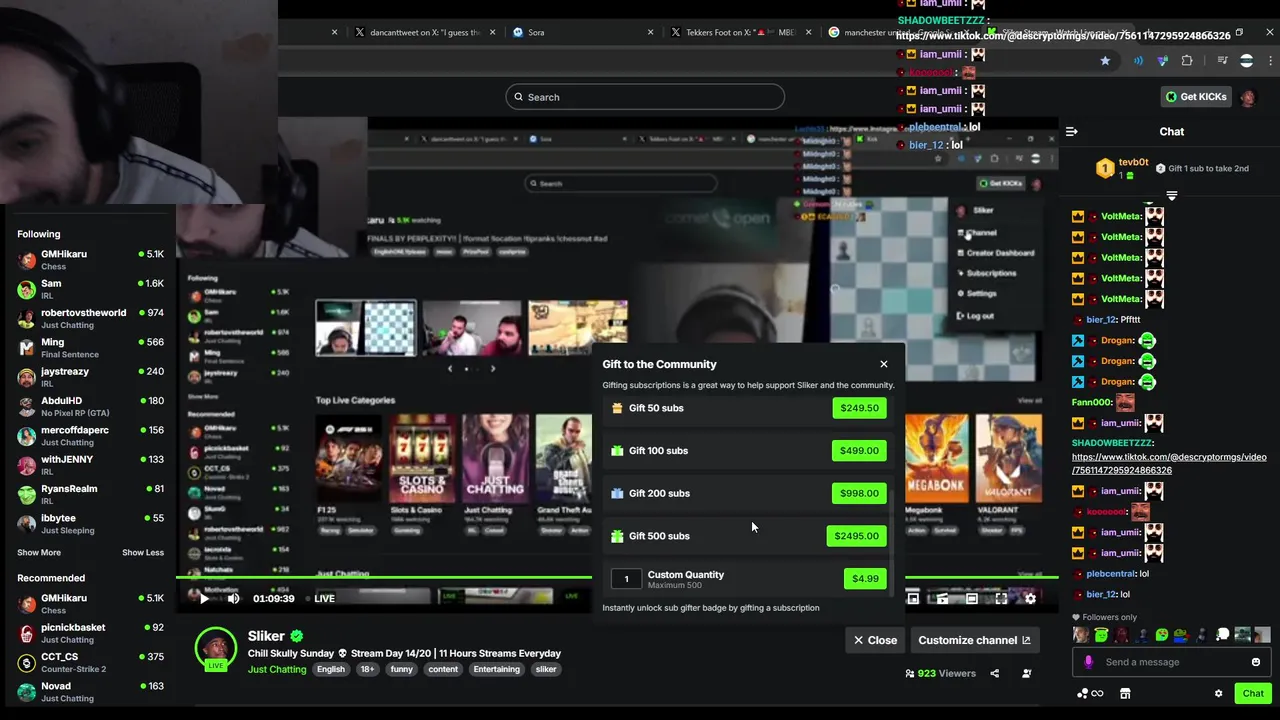Open Customize channel link
Screen dimensions: 1280x720
click(974, 640)
